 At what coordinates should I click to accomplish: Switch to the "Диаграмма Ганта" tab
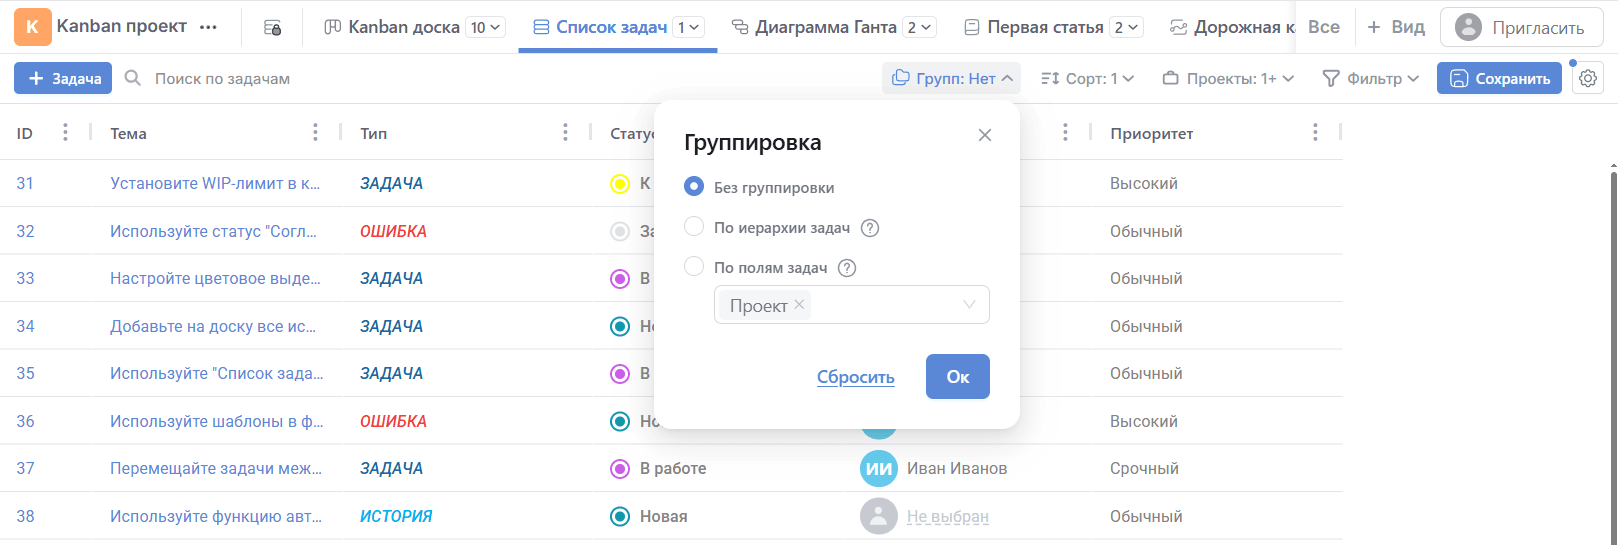pyautogui.click(x=825, y=27)
